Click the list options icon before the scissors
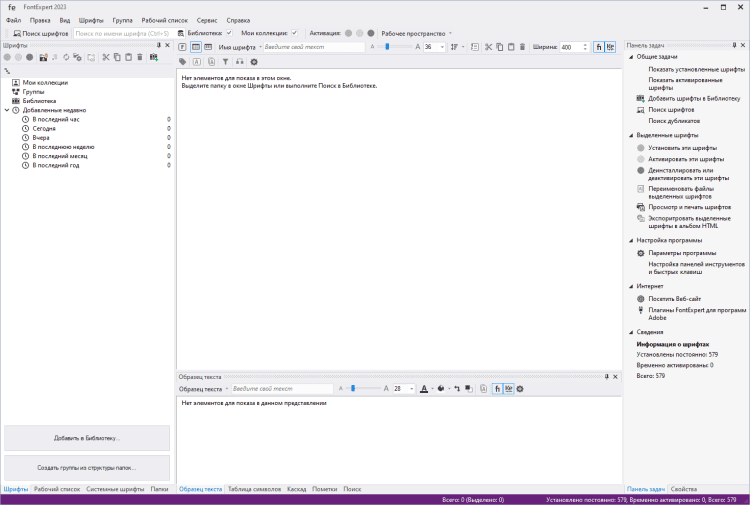Viewport: 750px width, 505px height. pos(474,47)
